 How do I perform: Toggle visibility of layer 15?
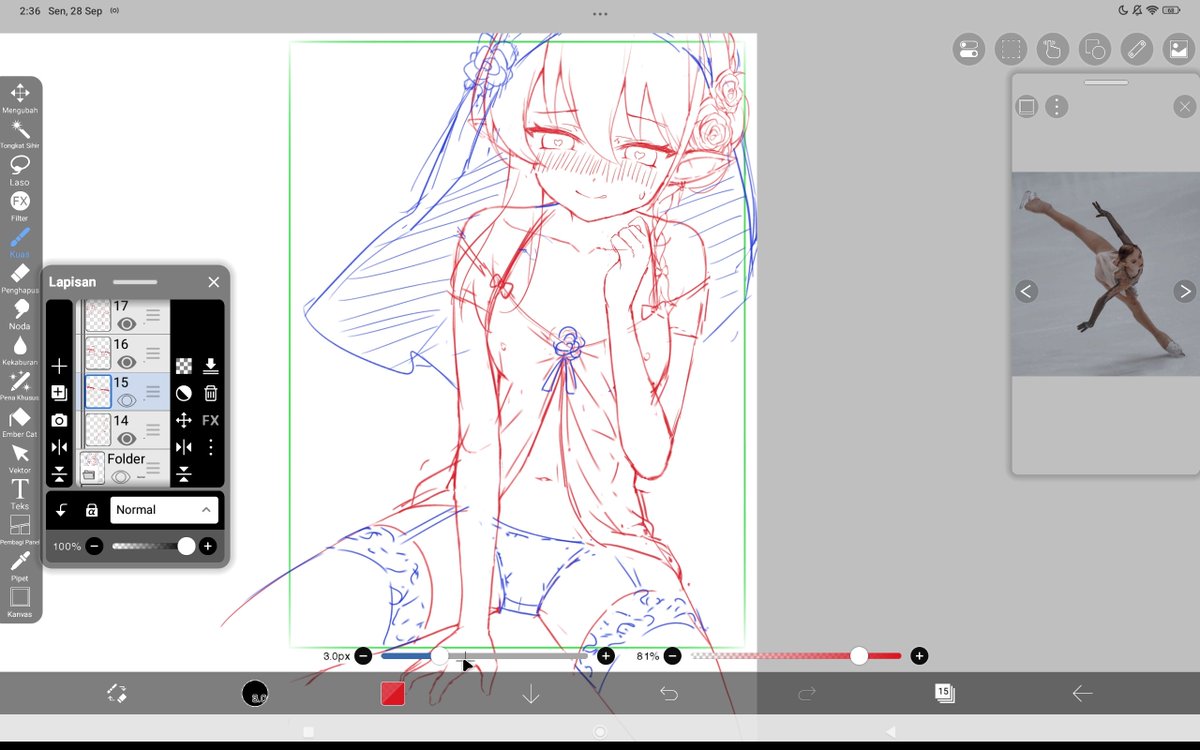[126, 400]
